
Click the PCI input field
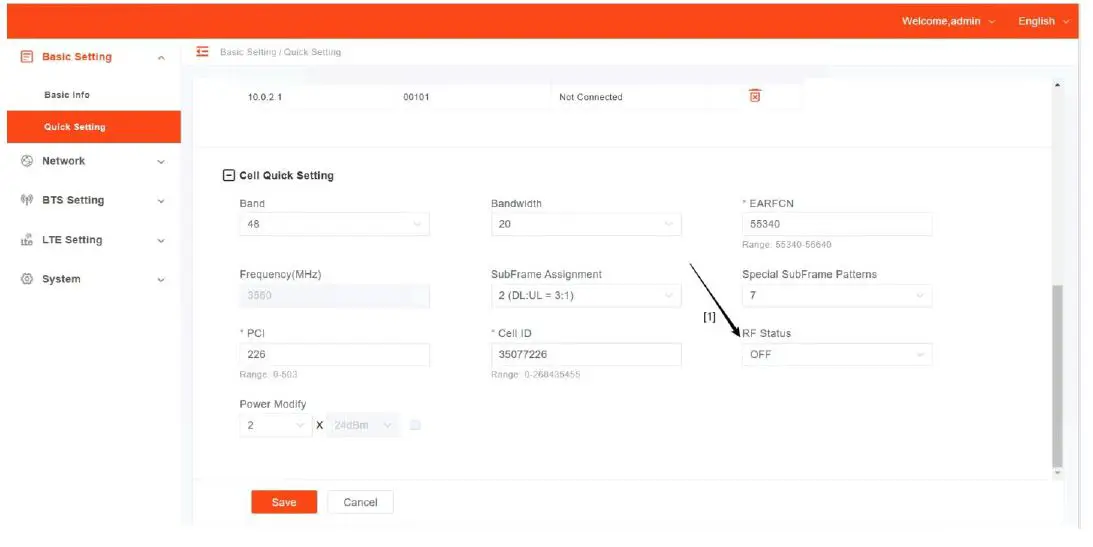click(335, 355)
